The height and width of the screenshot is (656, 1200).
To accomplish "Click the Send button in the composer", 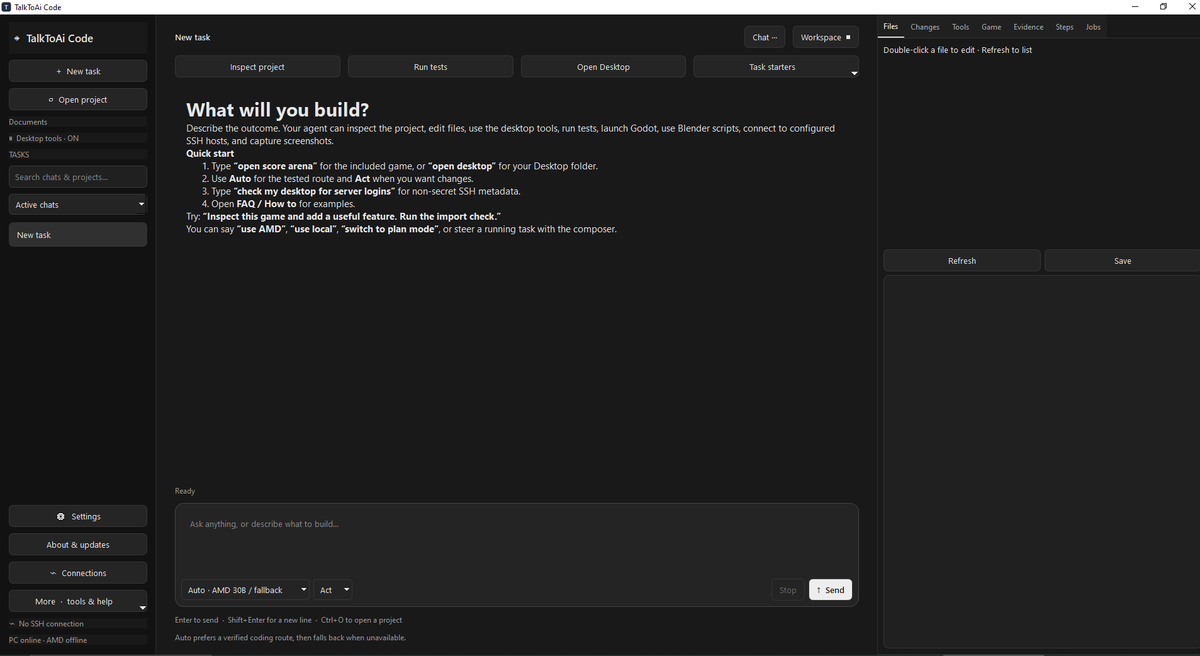I will [830, 590].
